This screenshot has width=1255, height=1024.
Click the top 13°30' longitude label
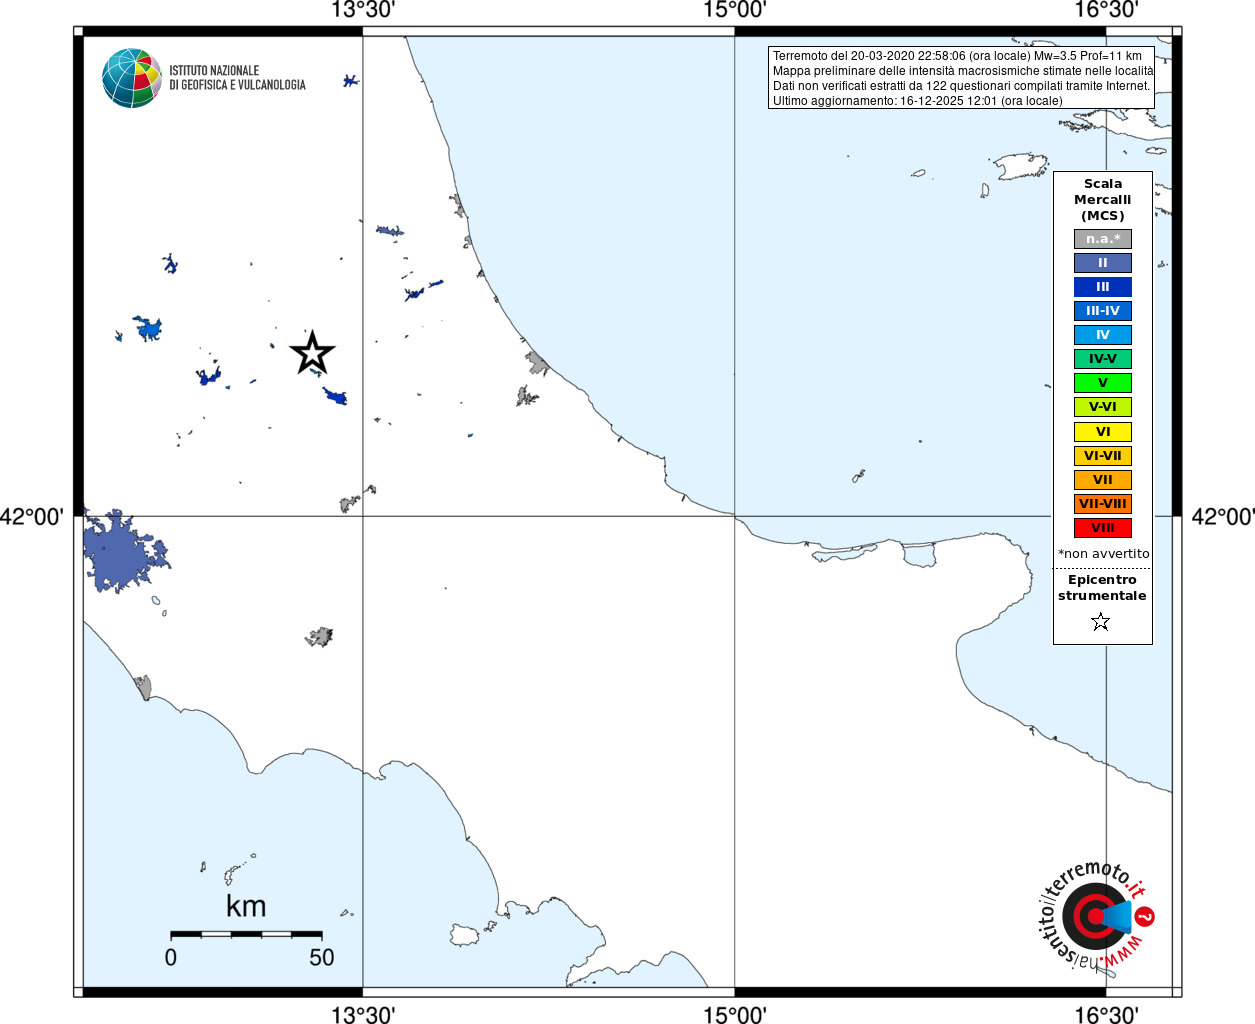[363, 10]
